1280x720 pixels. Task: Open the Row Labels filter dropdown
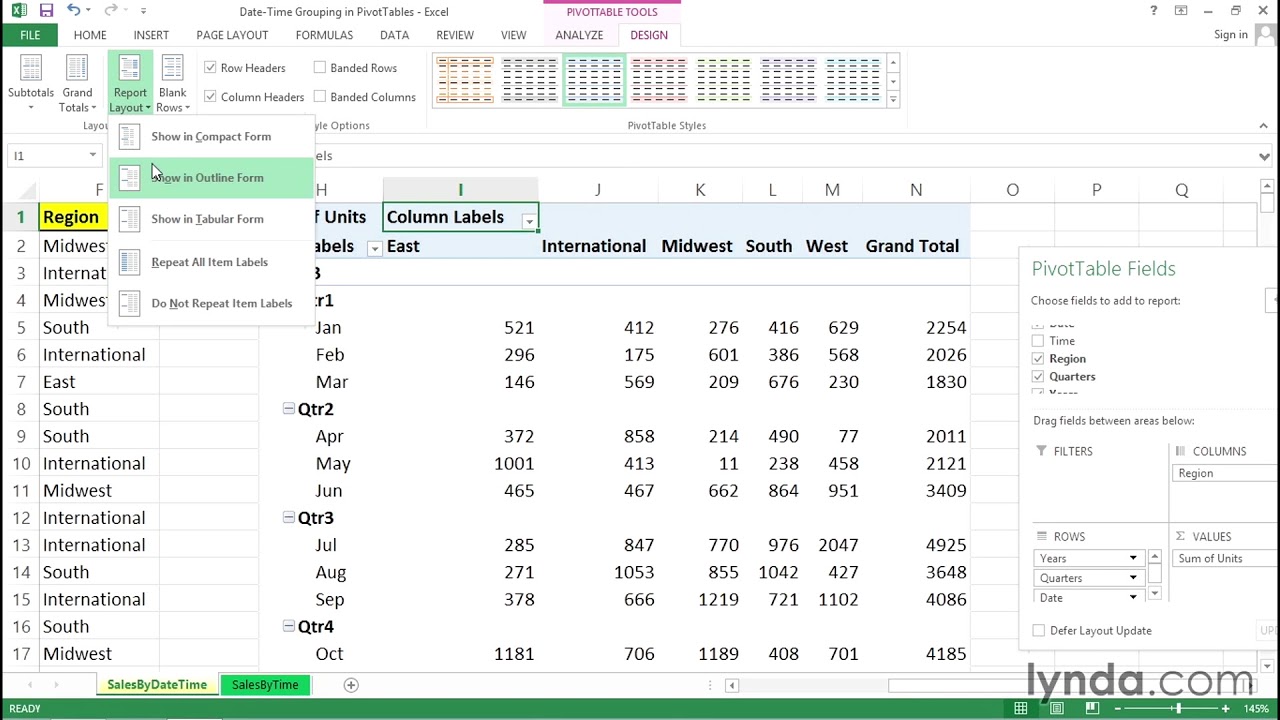(x=374, y=249)
